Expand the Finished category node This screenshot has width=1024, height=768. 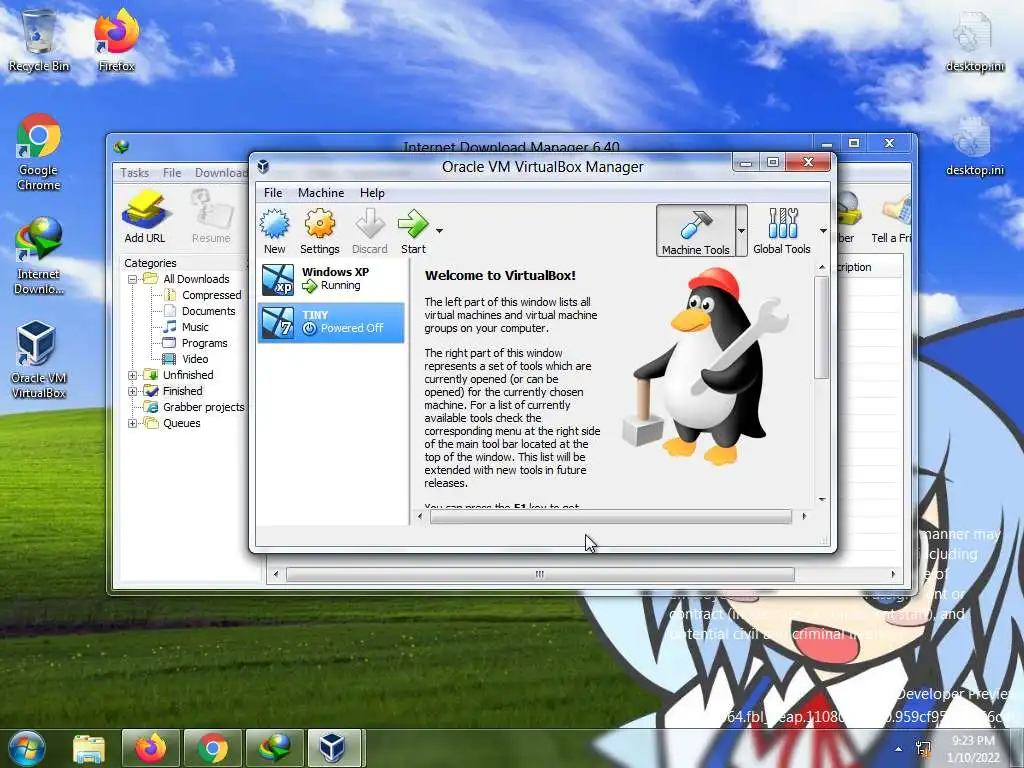(x=133, y=391)
